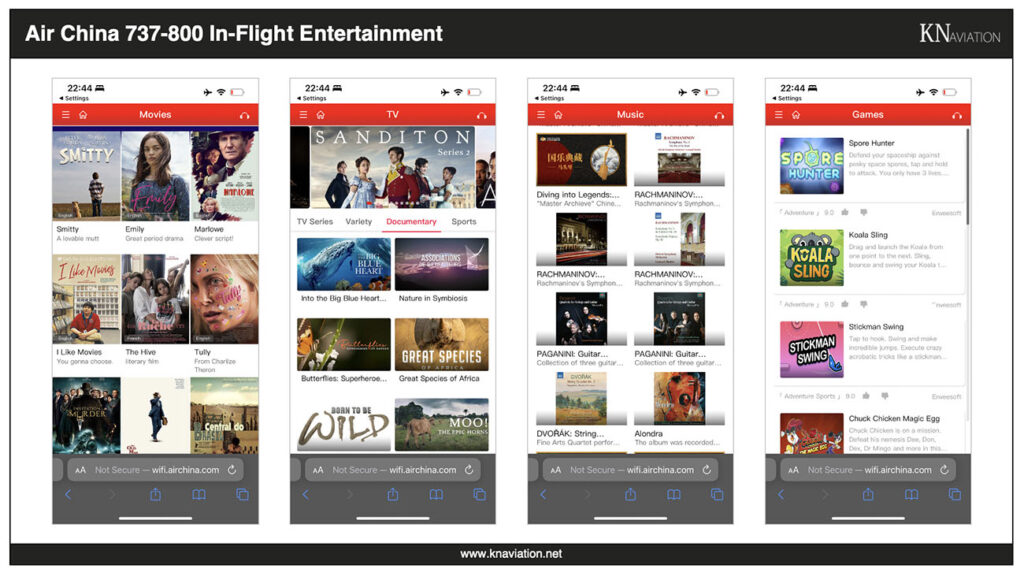Go back to Settings on the Movies screen
Viewport: 1024px width, 576px height.
[x=74, y=99]
